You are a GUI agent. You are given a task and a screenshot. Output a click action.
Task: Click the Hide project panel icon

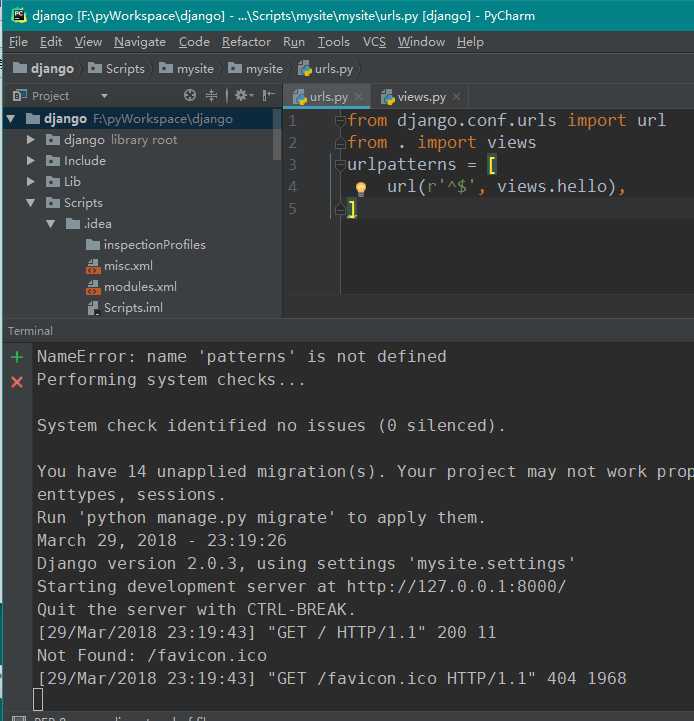(268, 95)
